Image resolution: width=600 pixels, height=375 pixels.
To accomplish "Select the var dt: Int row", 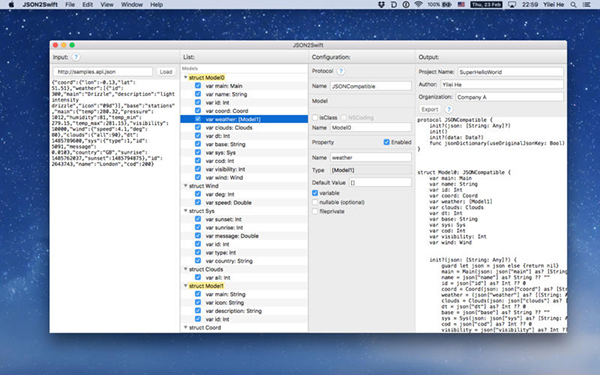I will (244, 136).
